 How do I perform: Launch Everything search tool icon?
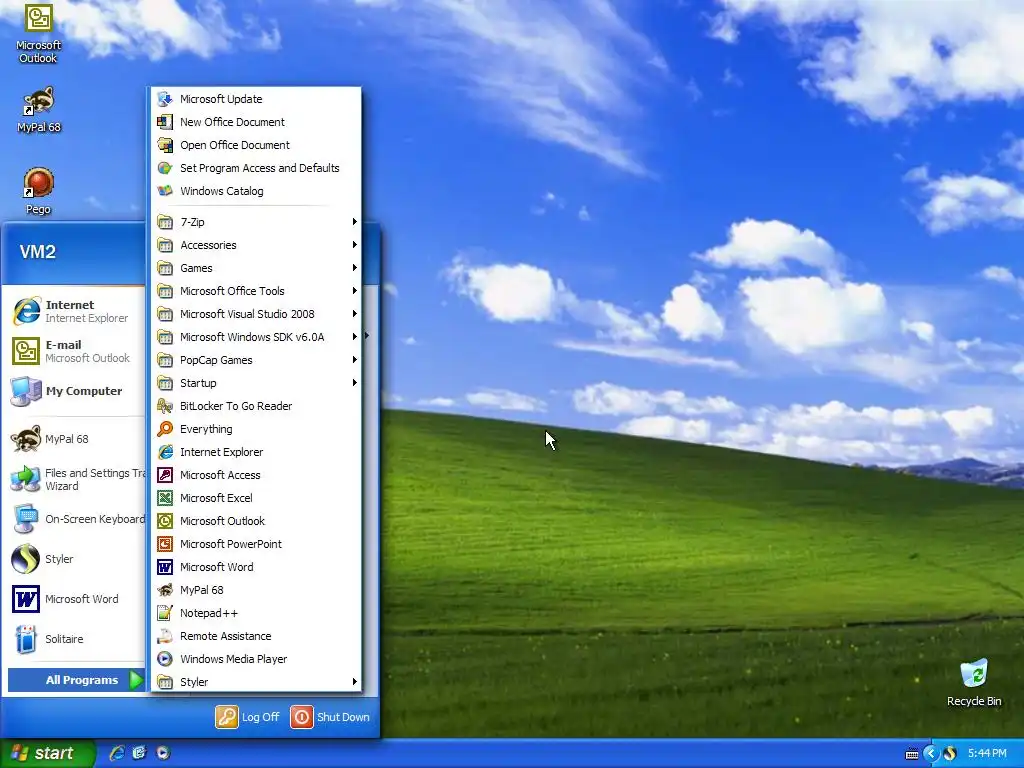pyautogui.click(x=165, y=429)
